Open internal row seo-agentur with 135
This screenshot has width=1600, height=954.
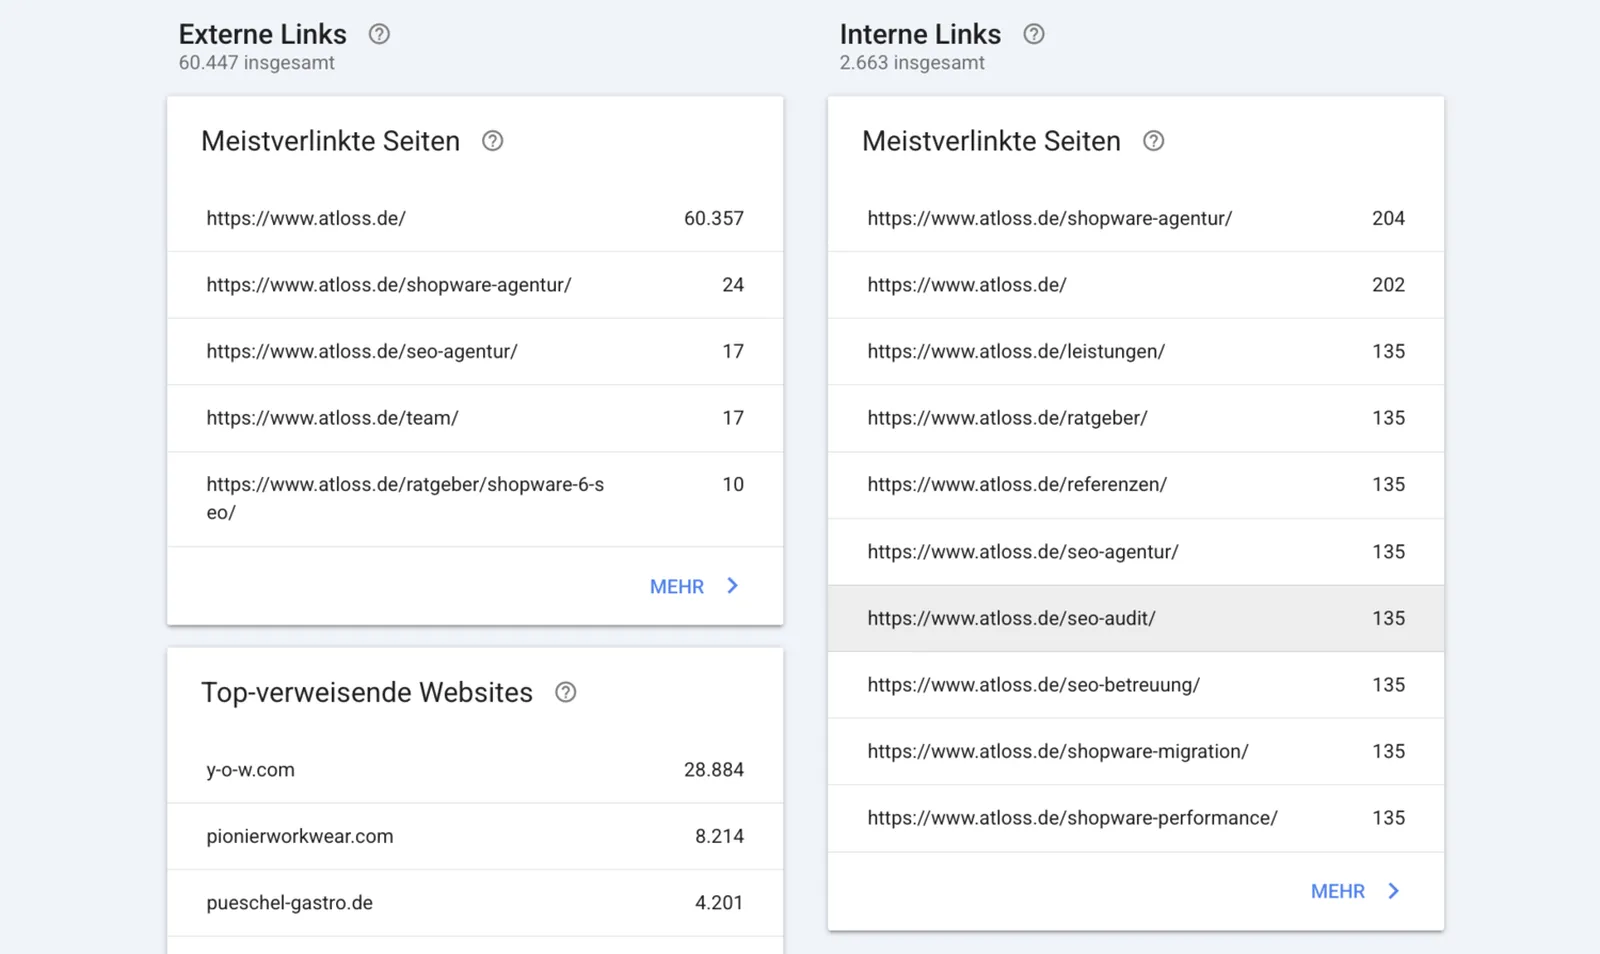pos(1136,552)
